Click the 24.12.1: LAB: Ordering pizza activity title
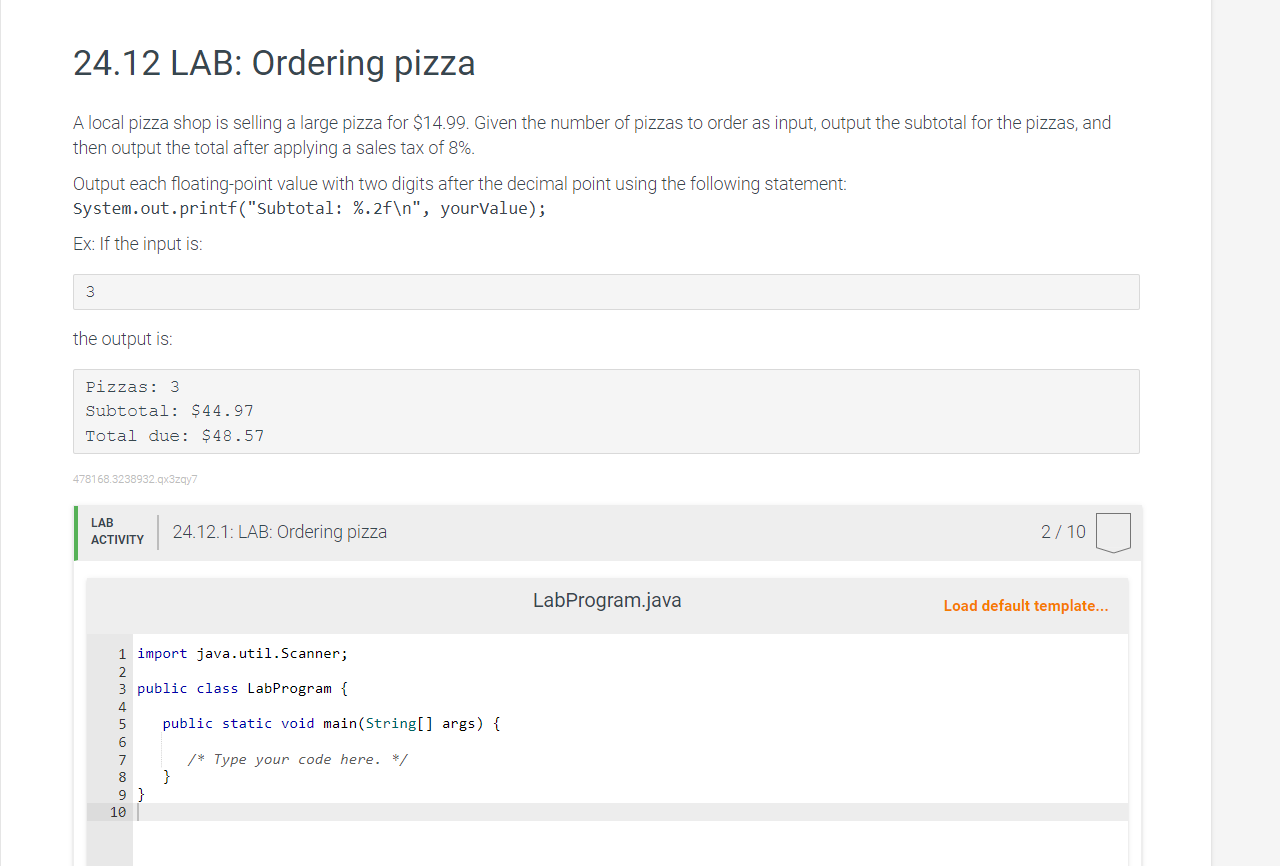Image resolution: width=1280 pixels, height=866 pixels. point(280,532)
